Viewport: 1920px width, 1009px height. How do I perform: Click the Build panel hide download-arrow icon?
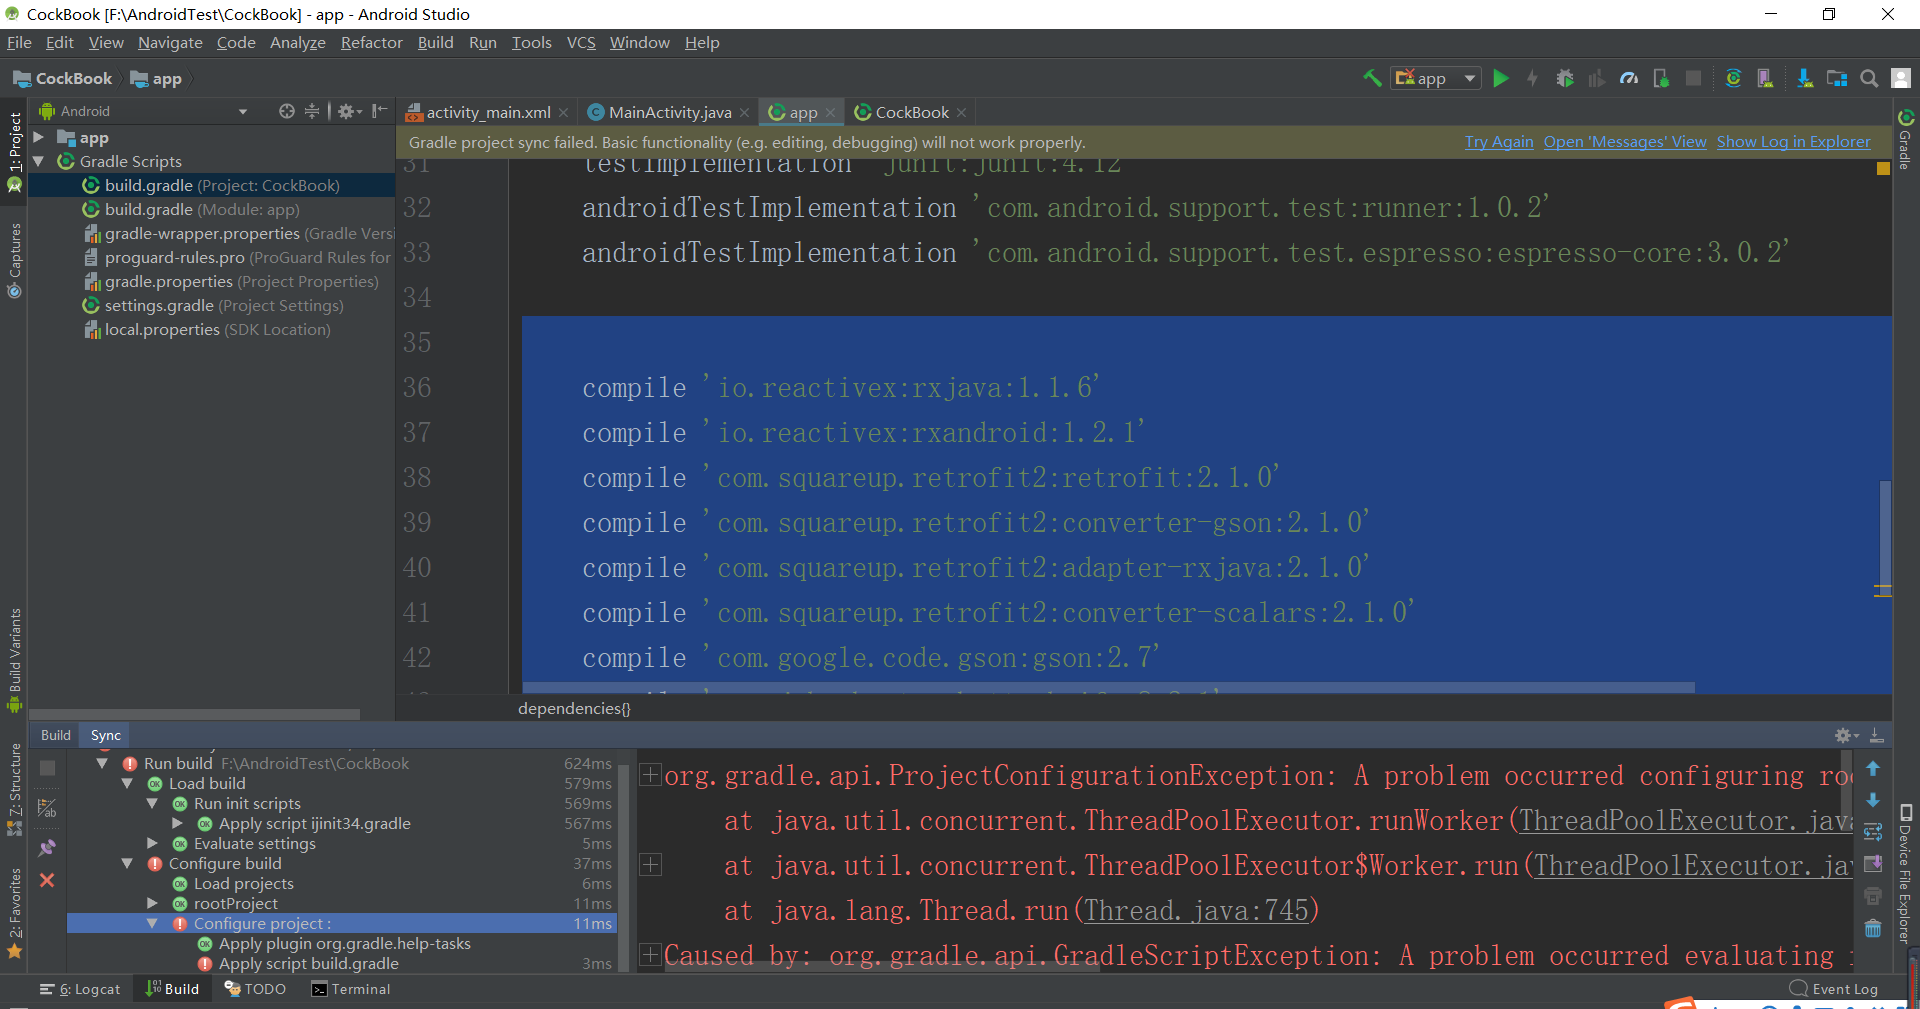click(x=1877, y=735)
